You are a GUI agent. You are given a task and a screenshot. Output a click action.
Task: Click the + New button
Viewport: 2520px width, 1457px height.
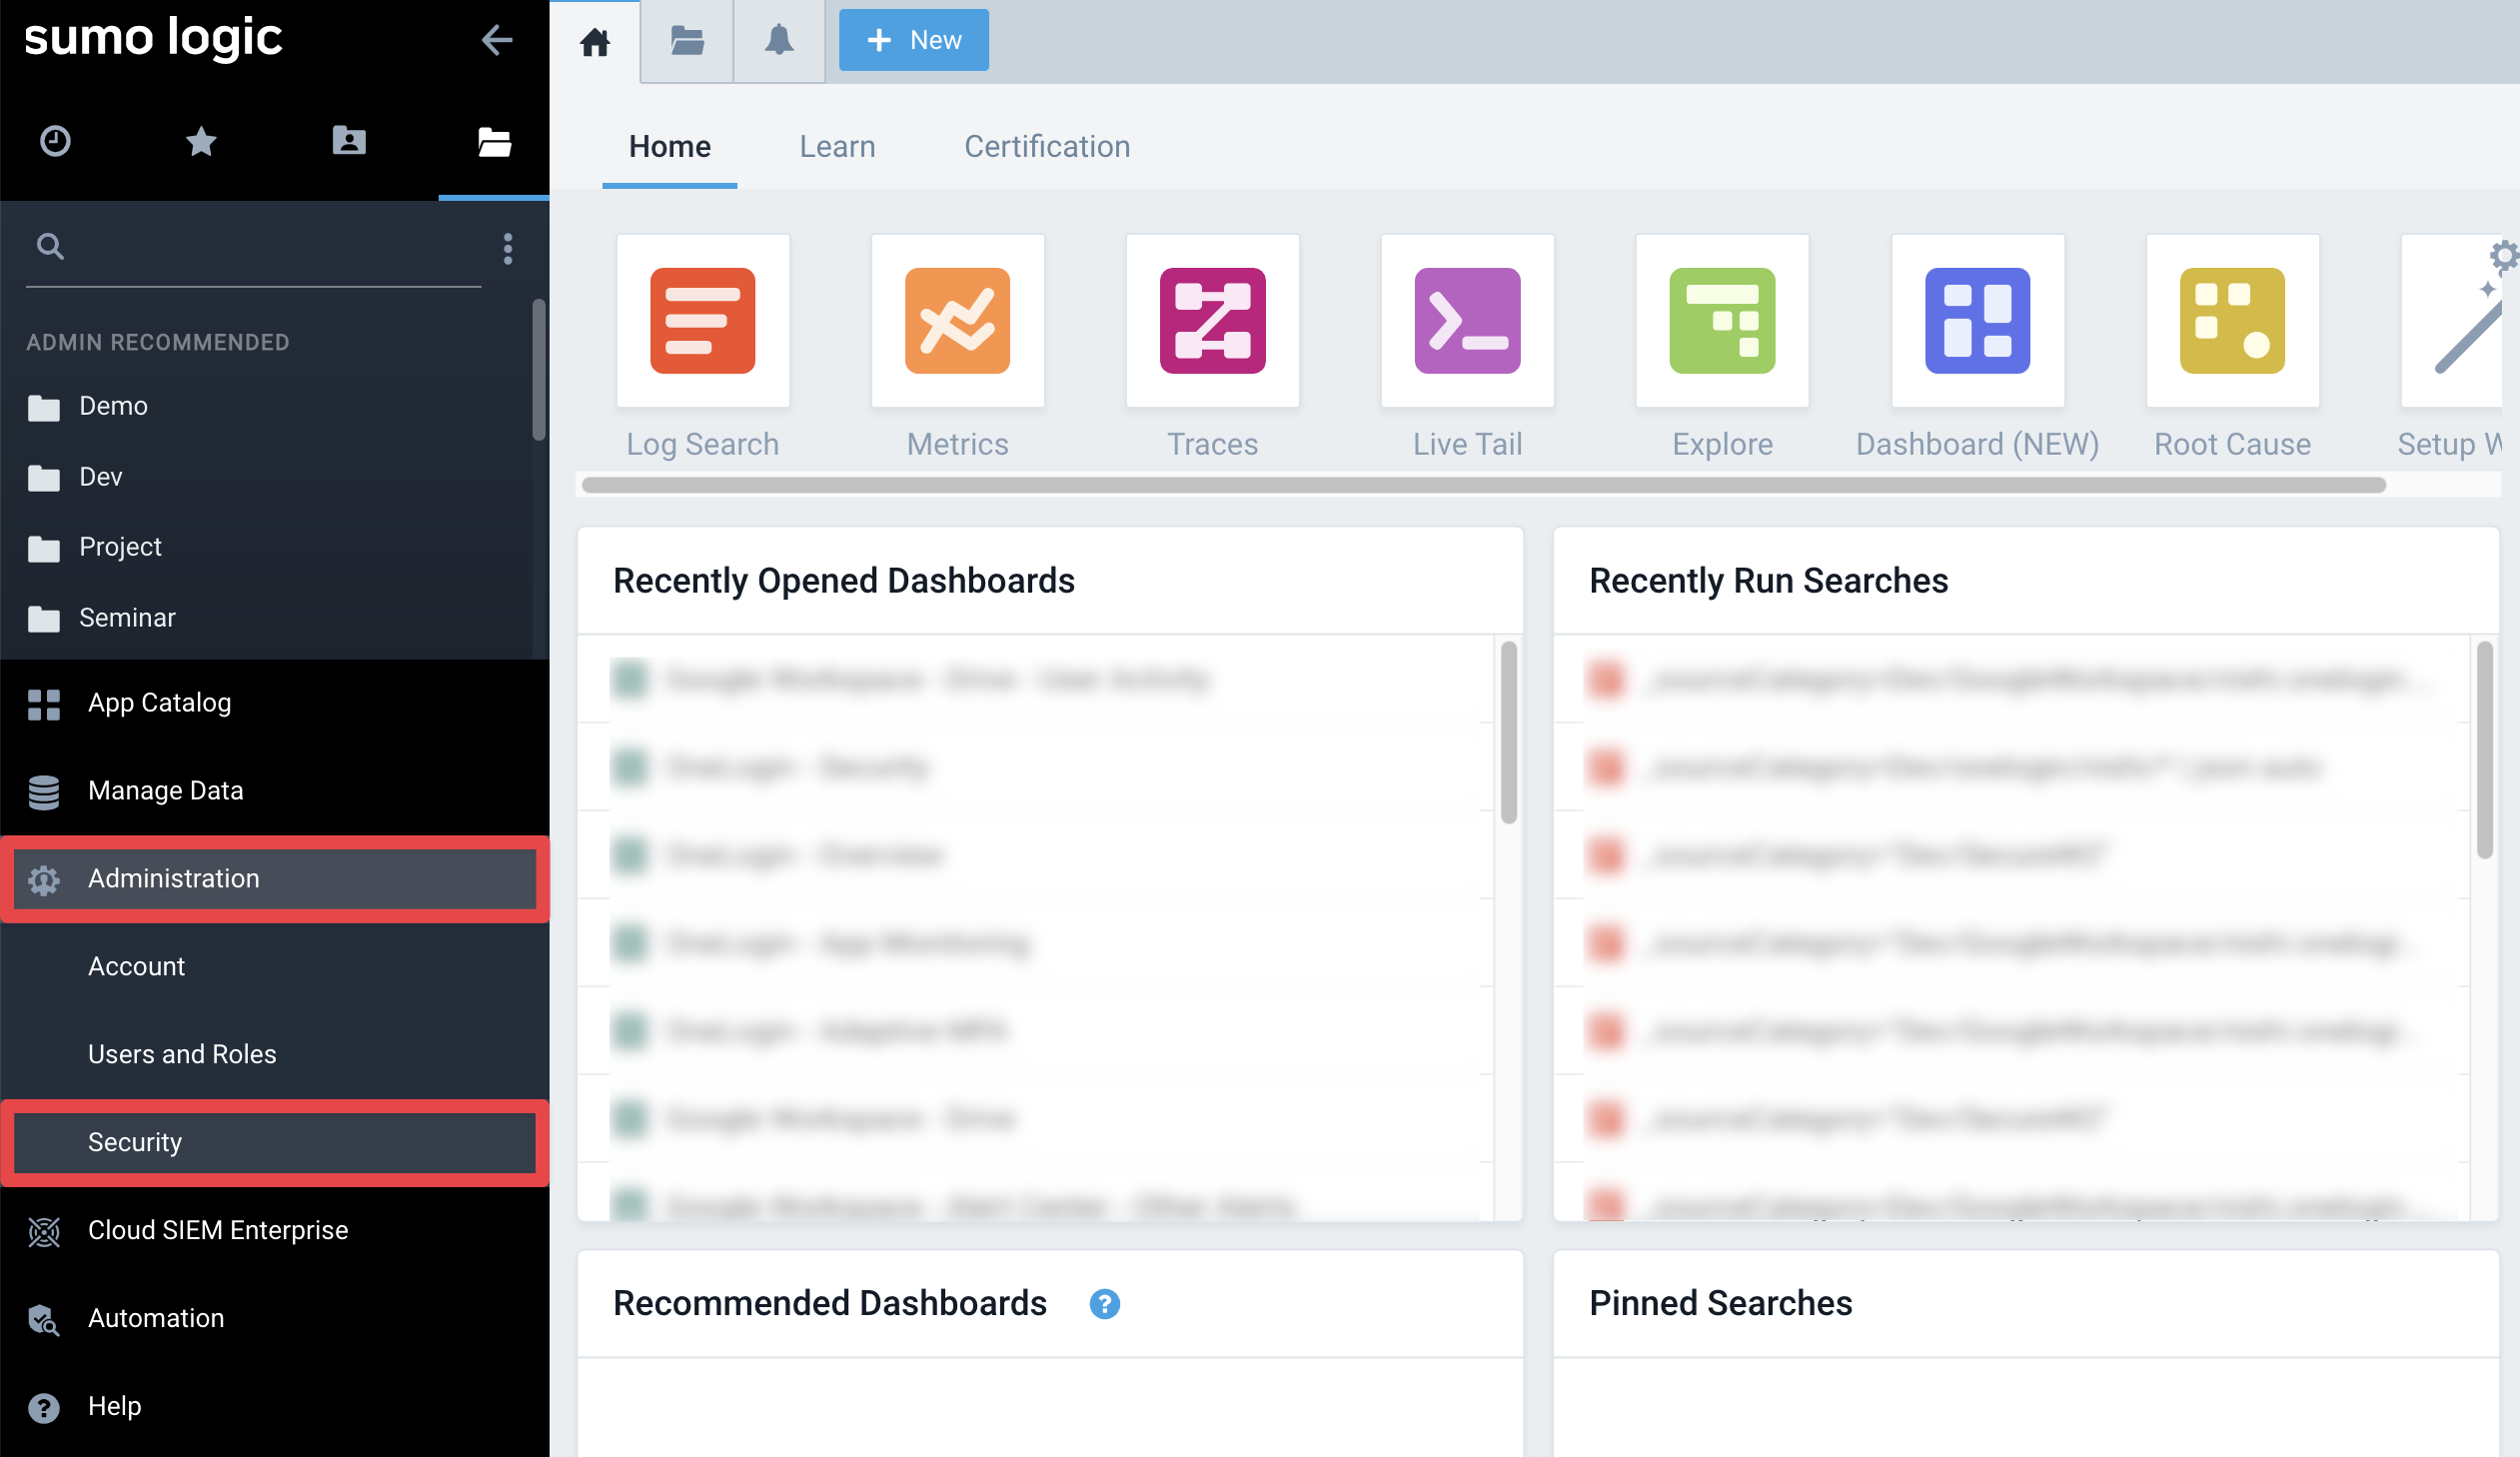[914, 40]
